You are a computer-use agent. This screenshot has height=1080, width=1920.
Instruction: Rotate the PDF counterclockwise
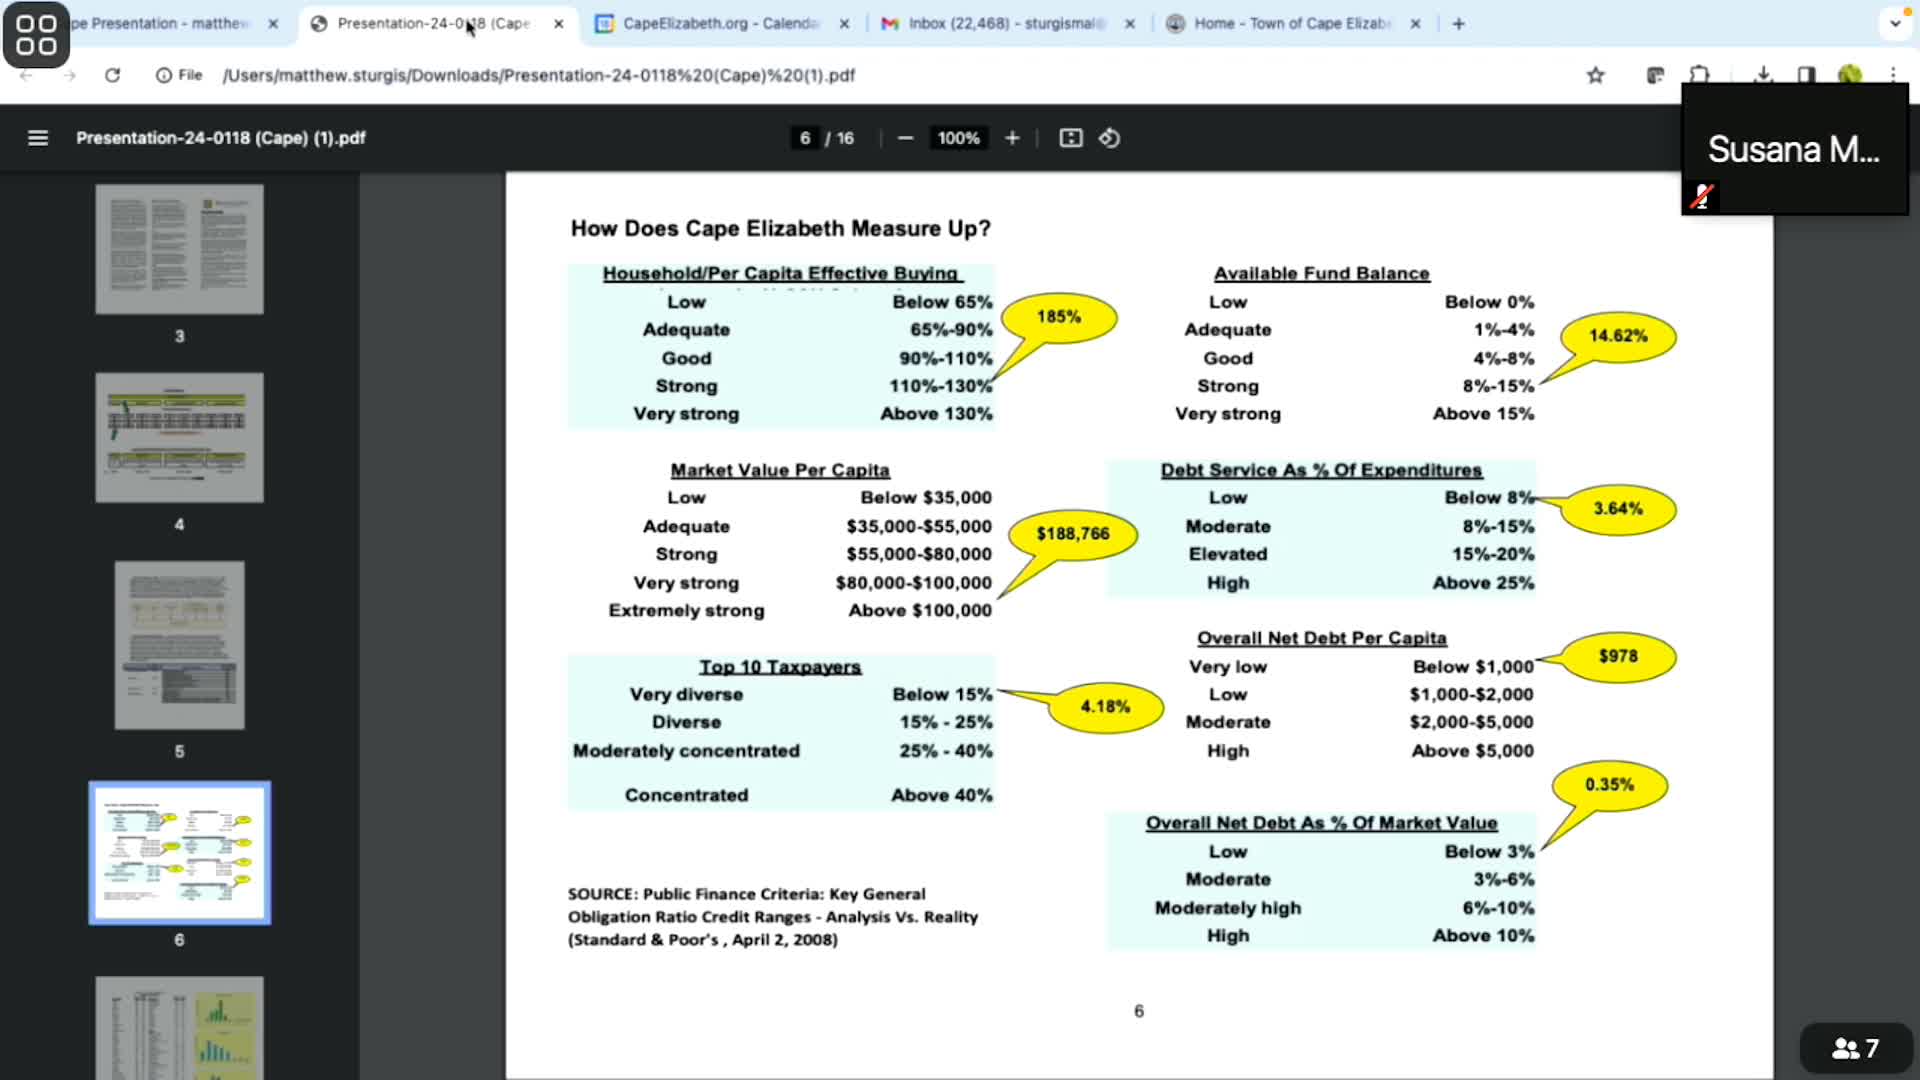[x=1109, y=138]
